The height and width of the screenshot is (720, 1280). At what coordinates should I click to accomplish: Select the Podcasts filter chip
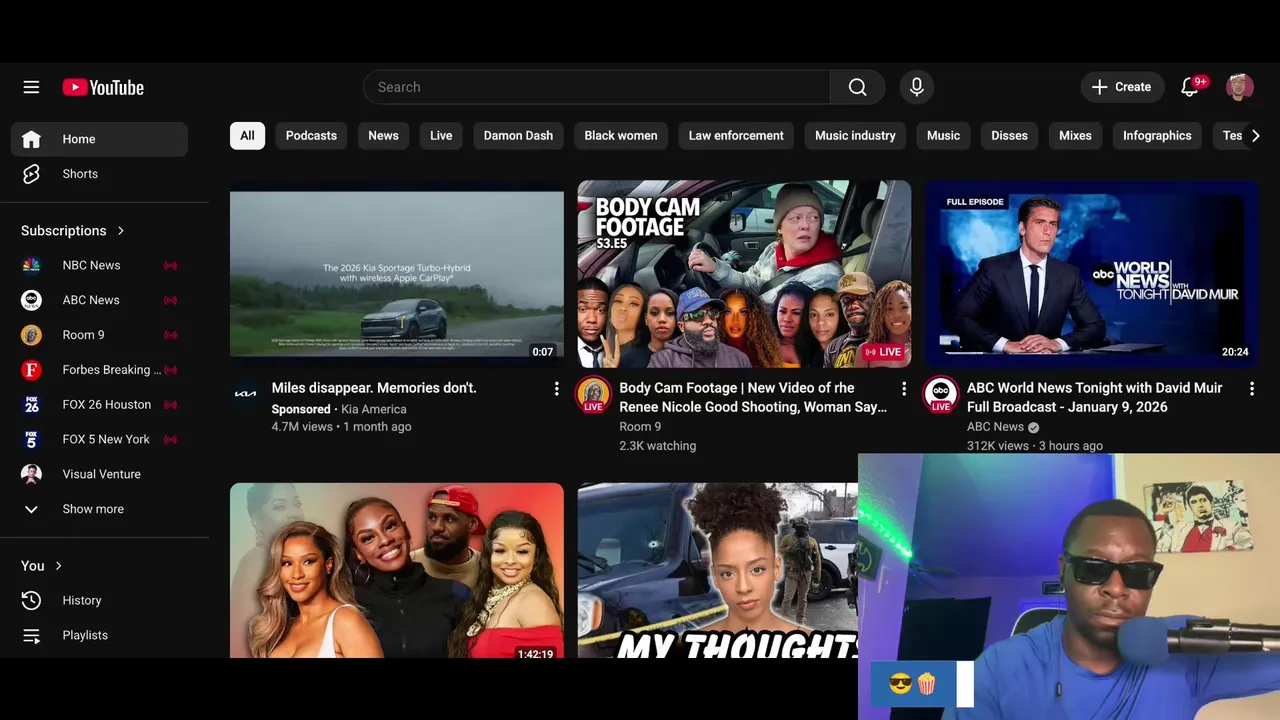pyautogui.click(x=311, y=136)
